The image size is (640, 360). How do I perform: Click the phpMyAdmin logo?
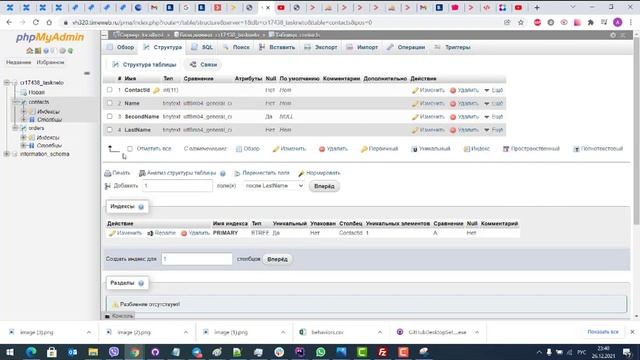click(x=50, y=38)
